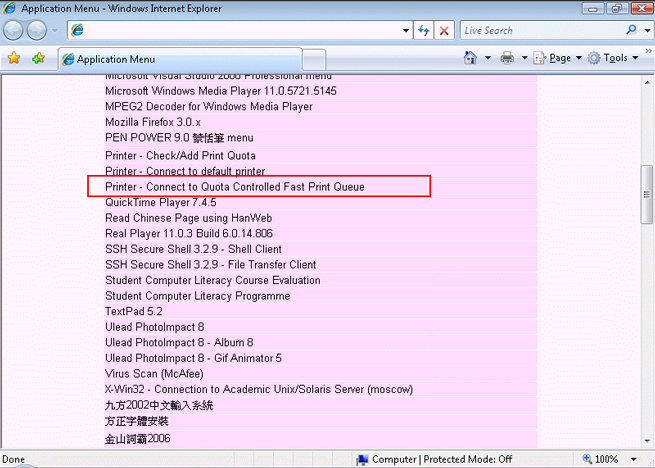Open Virus Scan (McAfee) link
This screenshot has width=655, height=468.
tap(154, 374)
